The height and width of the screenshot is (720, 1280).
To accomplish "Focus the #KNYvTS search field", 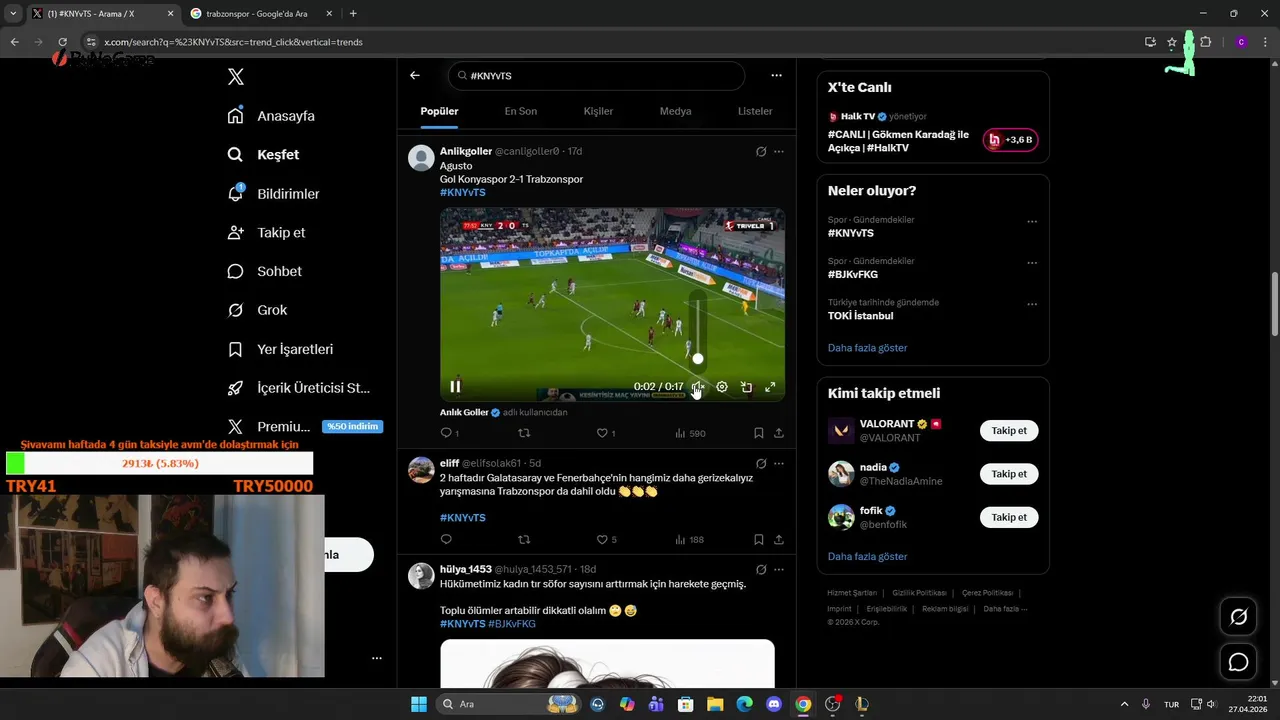I will point(597,76).
